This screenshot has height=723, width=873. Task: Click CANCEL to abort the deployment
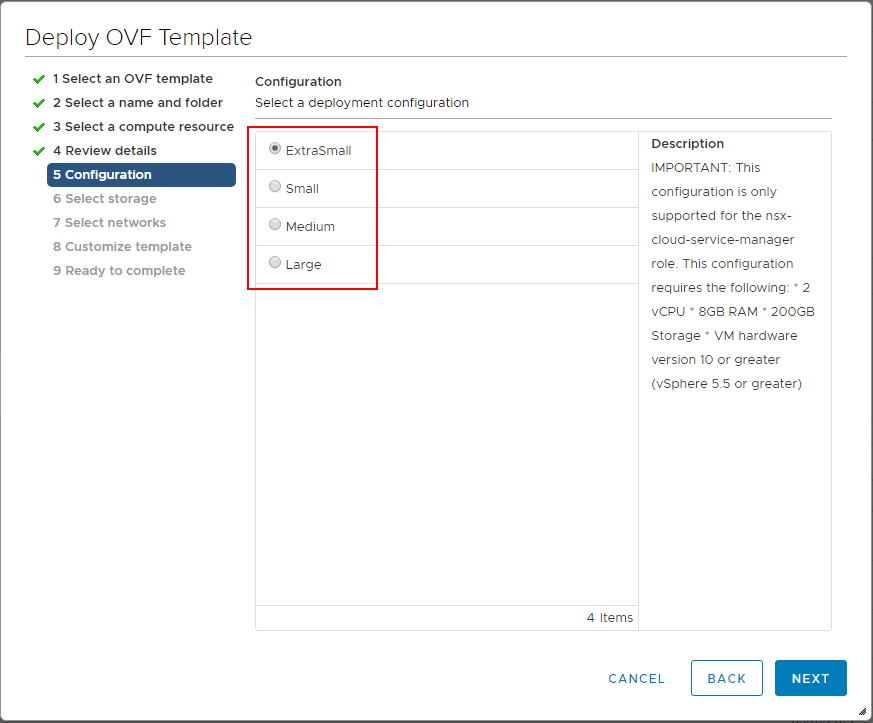point(636,678)
